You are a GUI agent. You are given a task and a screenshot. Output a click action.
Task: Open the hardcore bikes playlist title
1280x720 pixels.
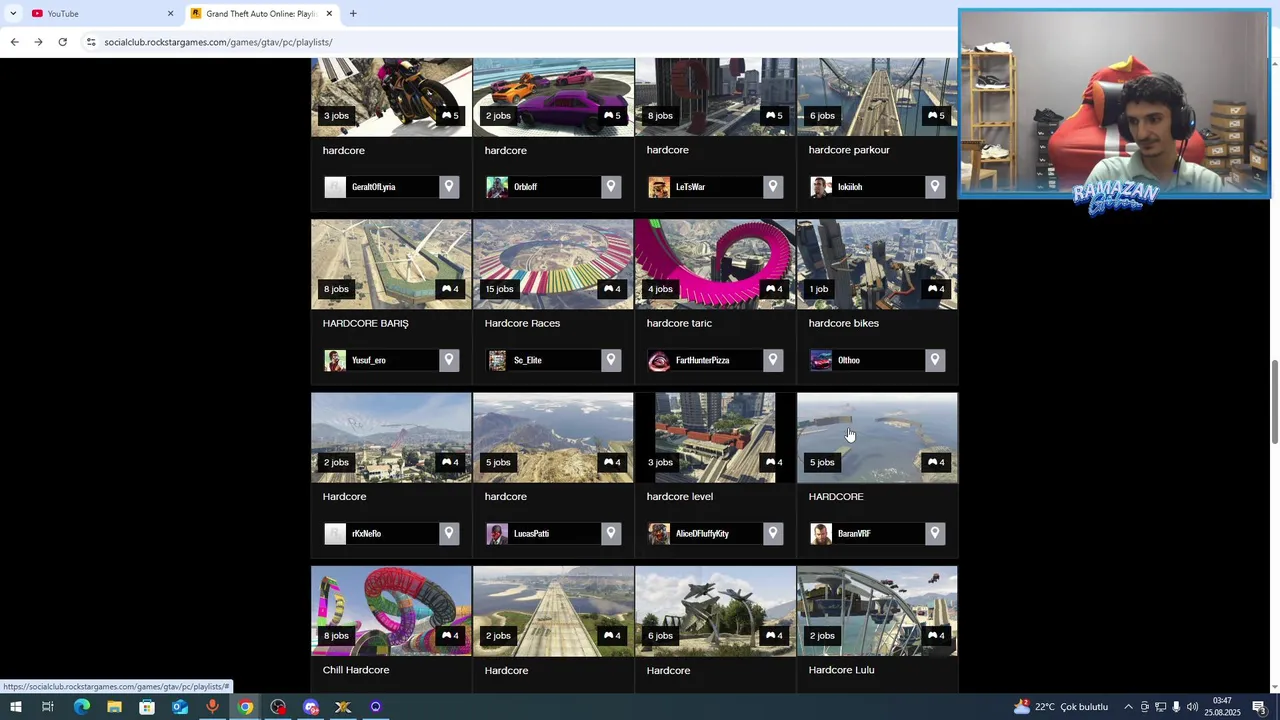tap(843, 323)
